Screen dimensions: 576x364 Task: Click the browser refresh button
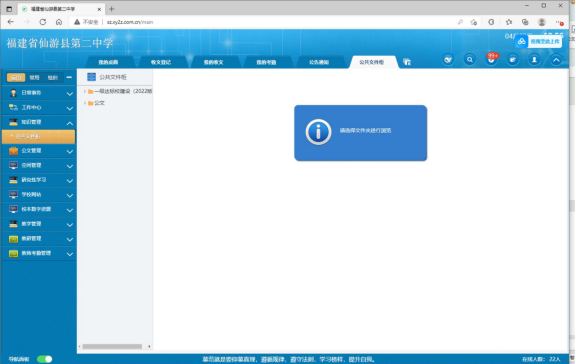click(43, 22)
